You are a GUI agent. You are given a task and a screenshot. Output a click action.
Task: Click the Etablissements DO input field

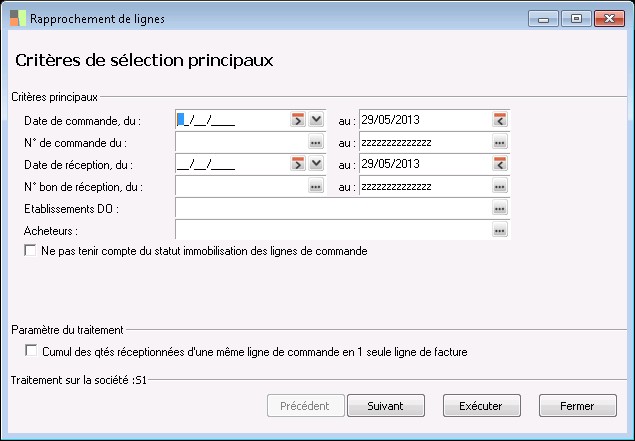(332, 208)
